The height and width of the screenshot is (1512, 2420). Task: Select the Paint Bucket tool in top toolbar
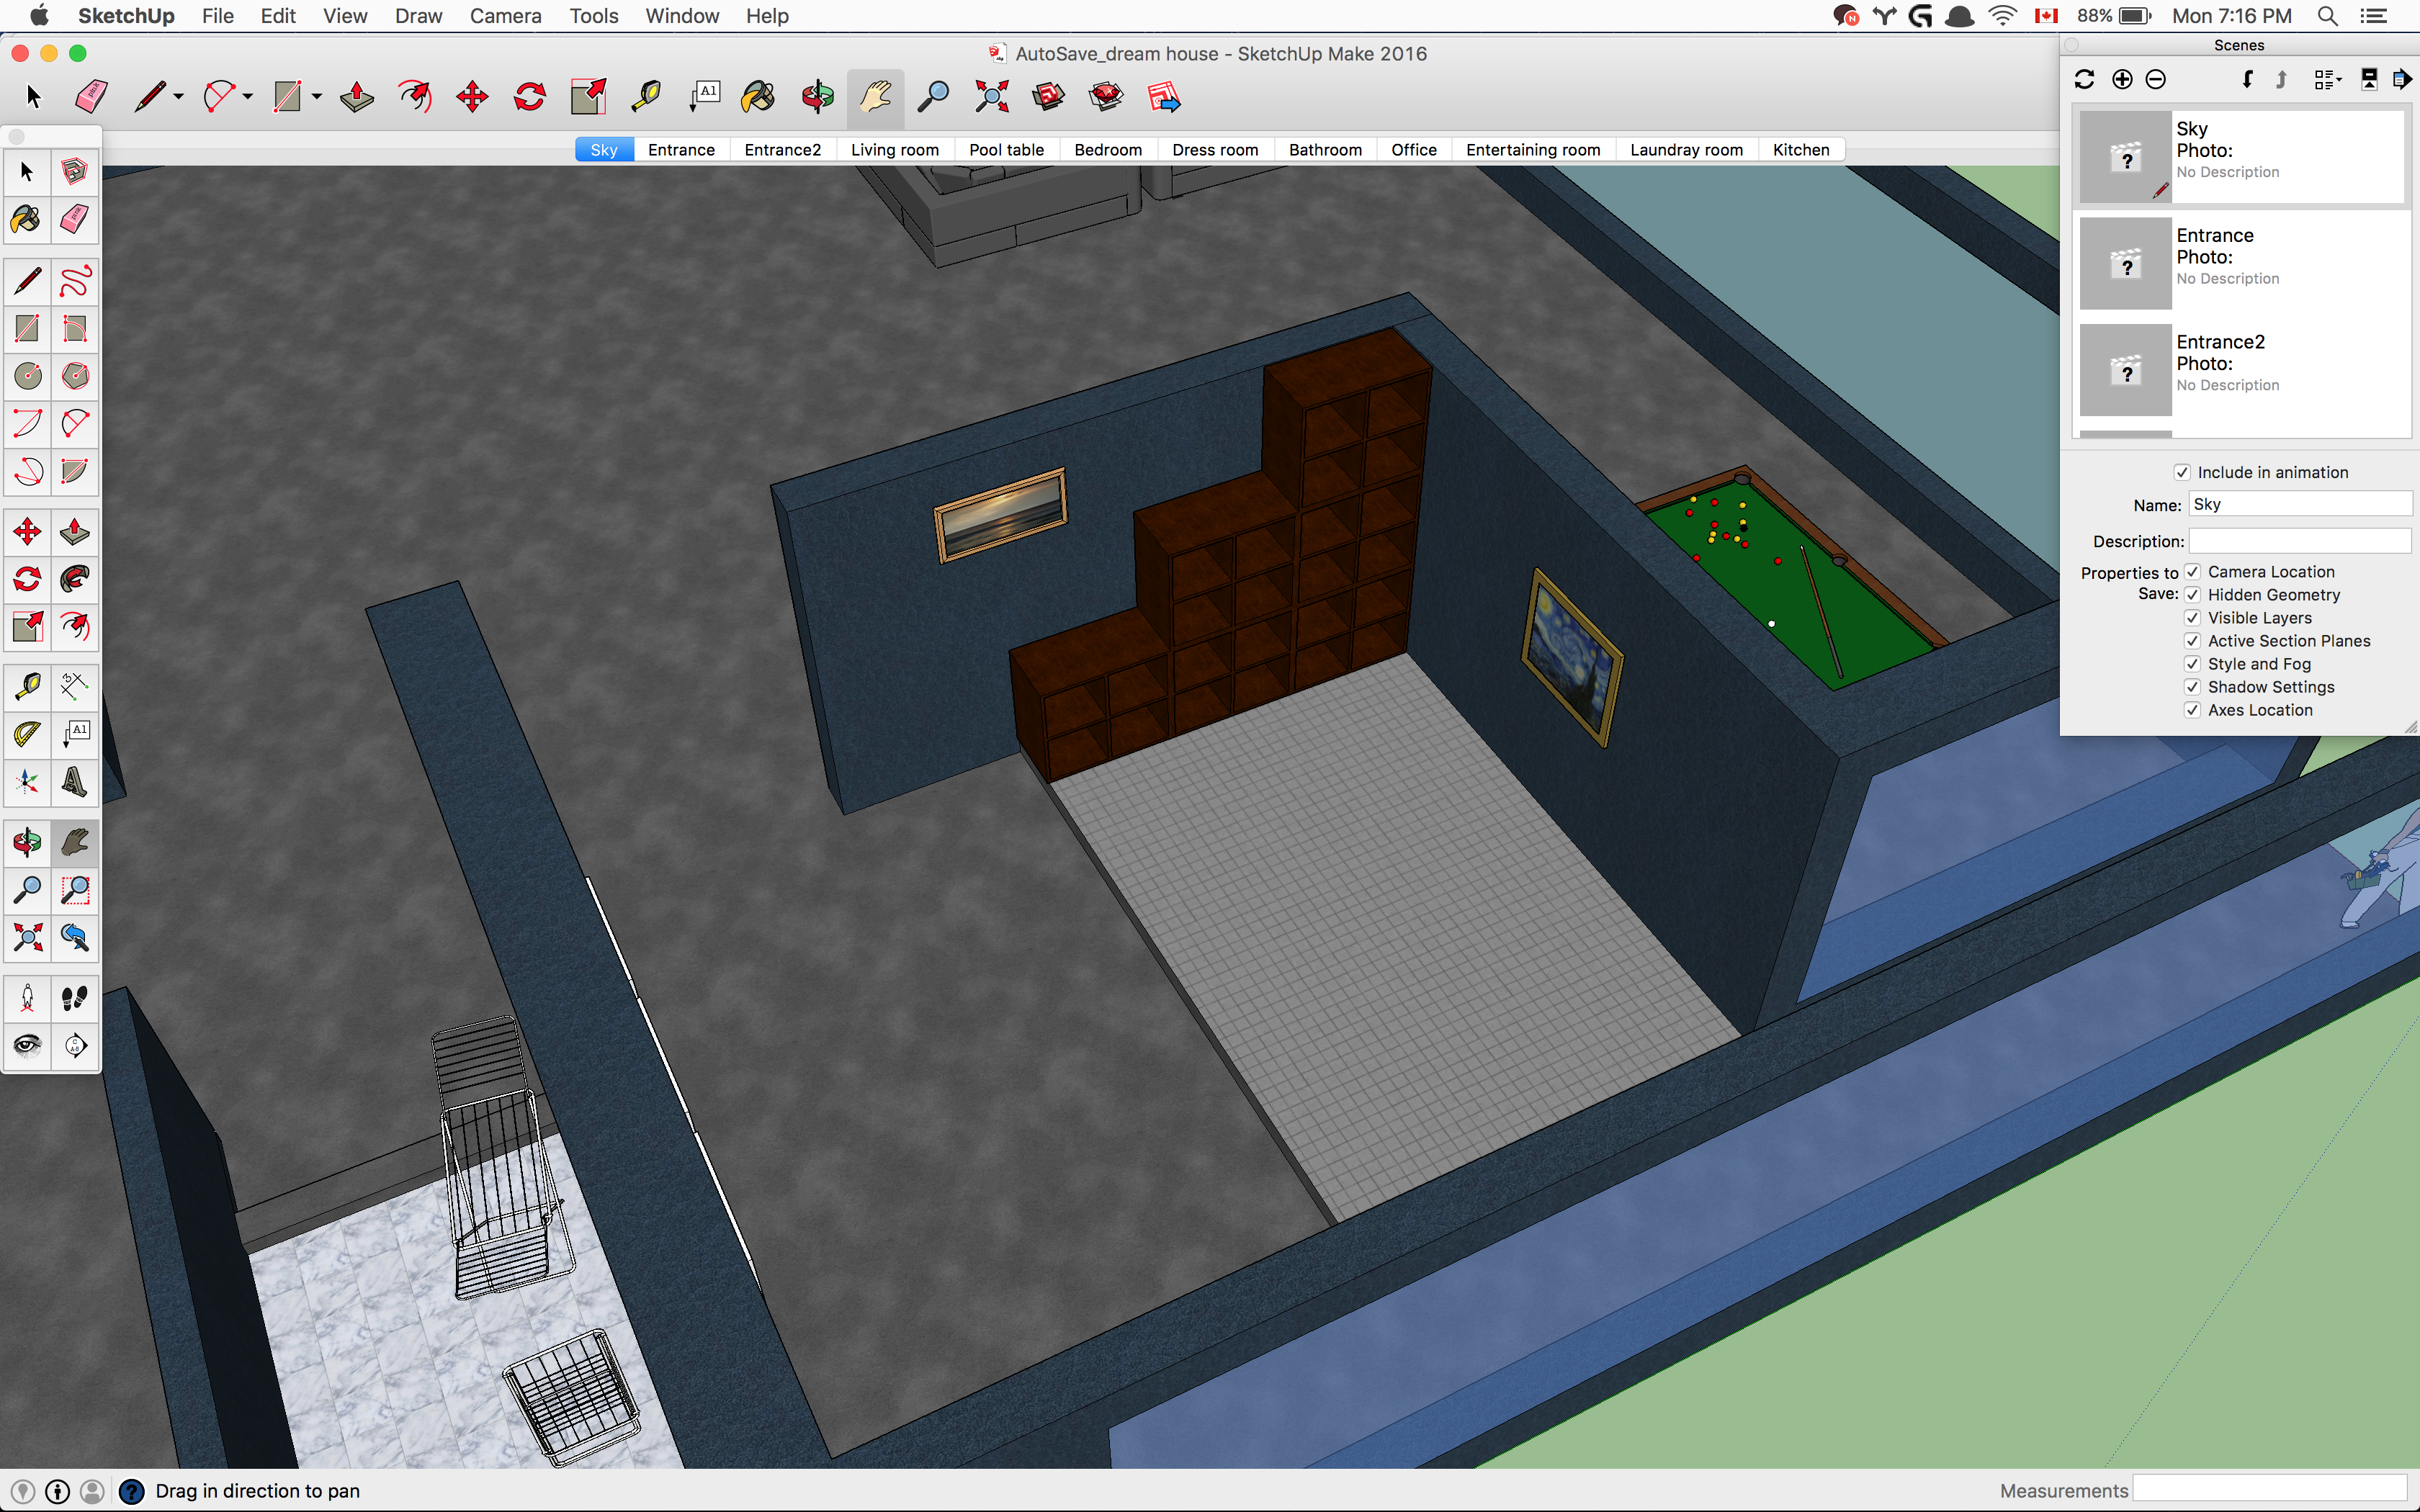[x=759, y=97]
